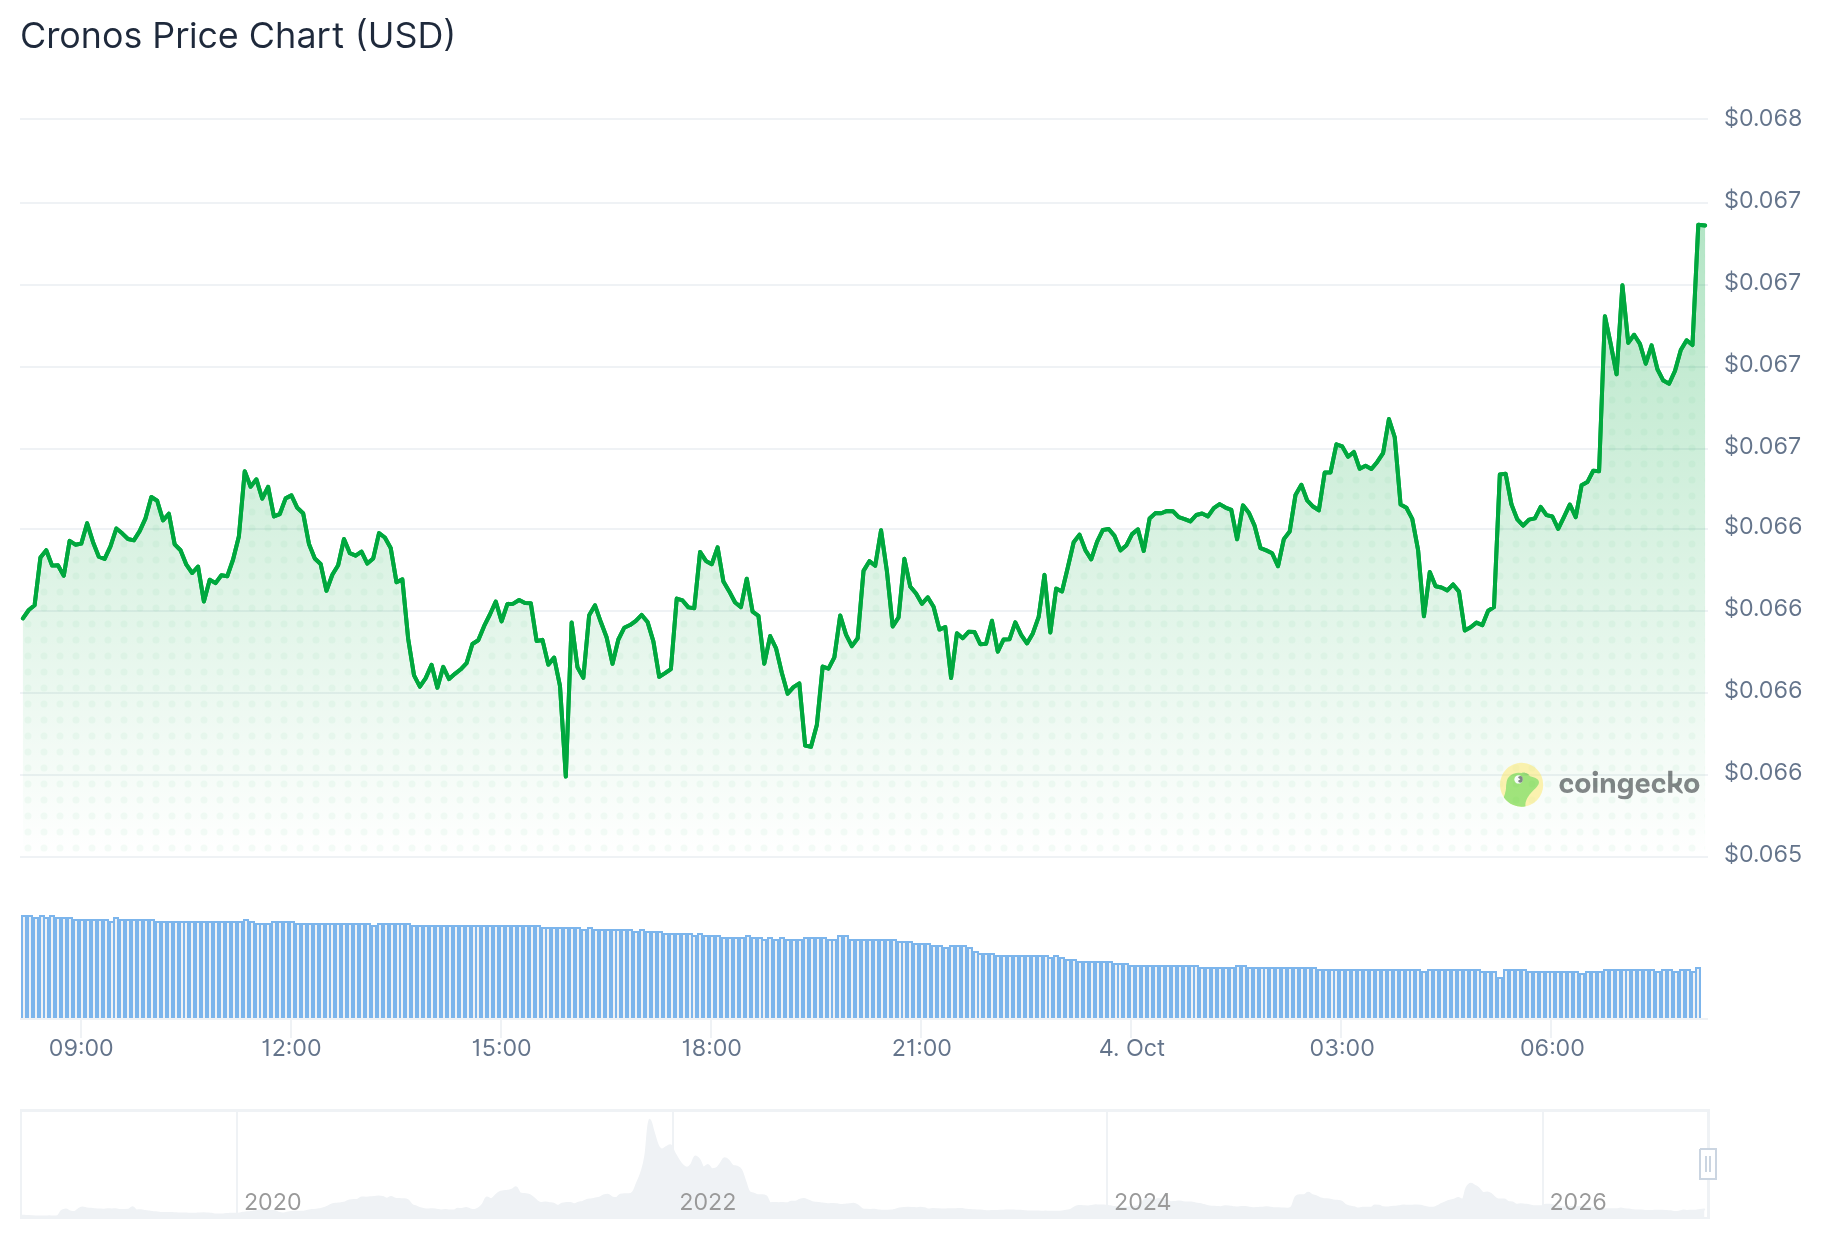Click the $0.065 price axis label
This screenshot has height=1248, width=1824.
coord(1763,854)
